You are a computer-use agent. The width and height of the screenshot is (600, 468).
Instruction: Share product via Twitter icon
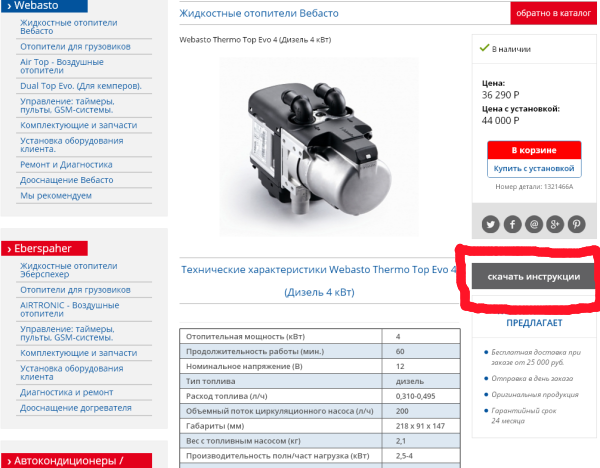click(490, 224)
